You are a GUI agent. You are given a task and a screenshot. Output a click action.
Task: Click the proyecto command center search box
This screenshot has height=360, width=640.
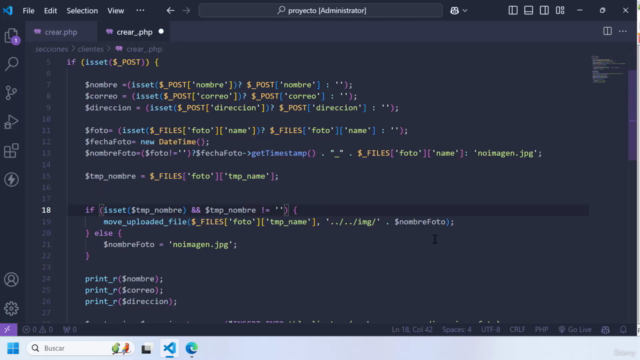(x=320, y=11)
